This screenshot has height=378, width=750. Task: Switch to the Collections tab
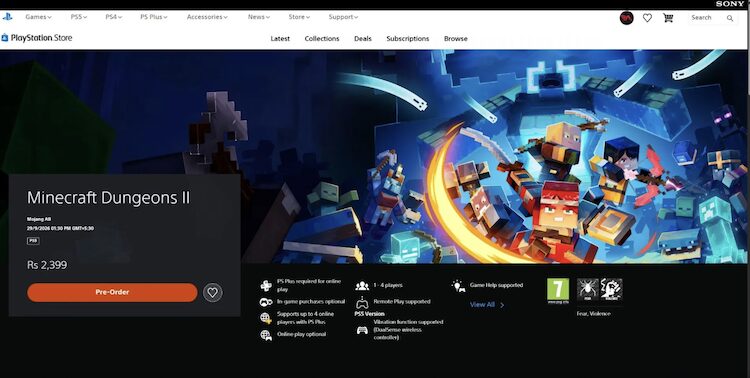coord(322,39)
